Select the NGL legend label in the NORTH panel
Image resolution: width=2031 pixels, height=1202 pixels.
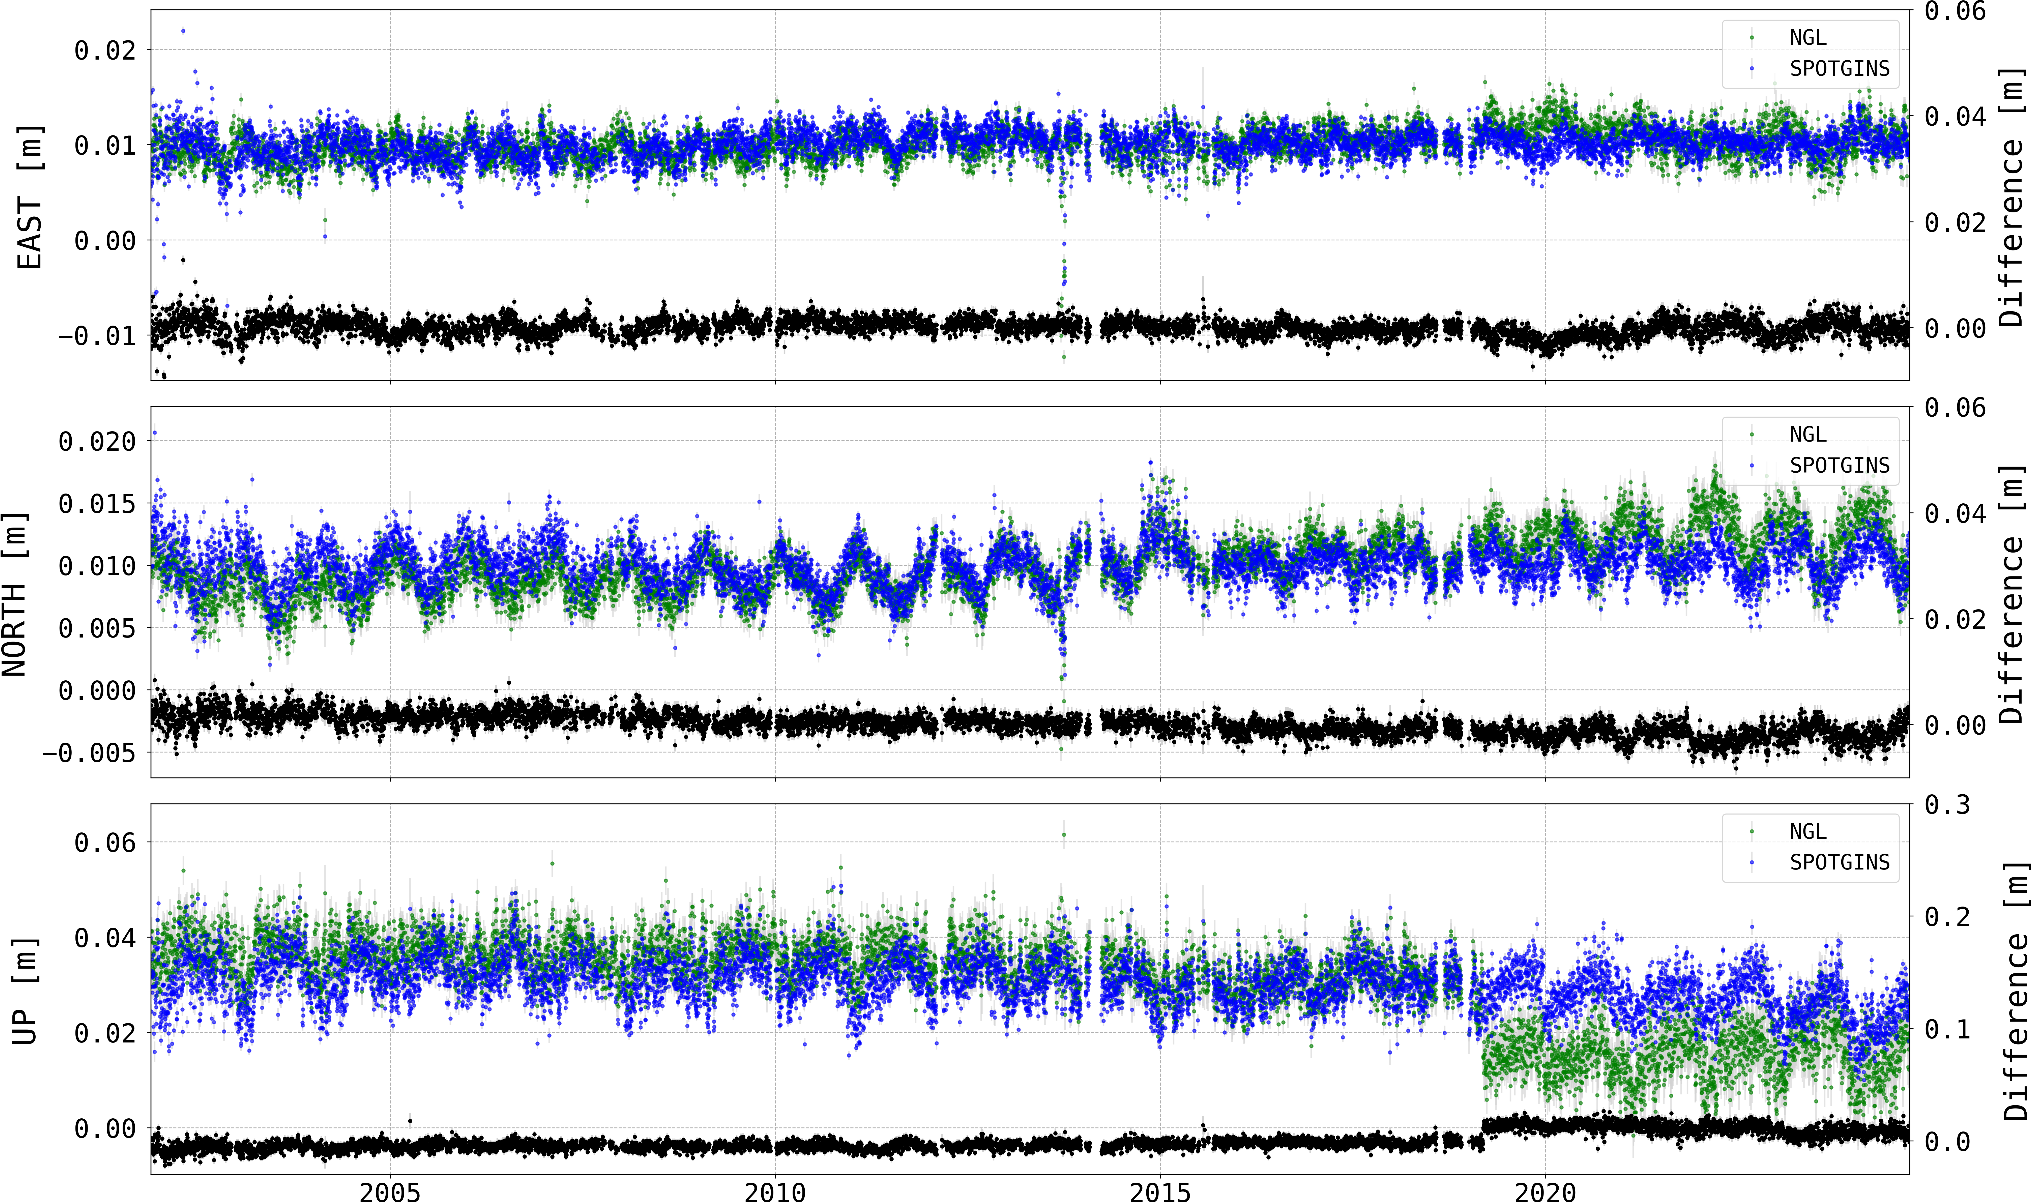(1807, 435)
